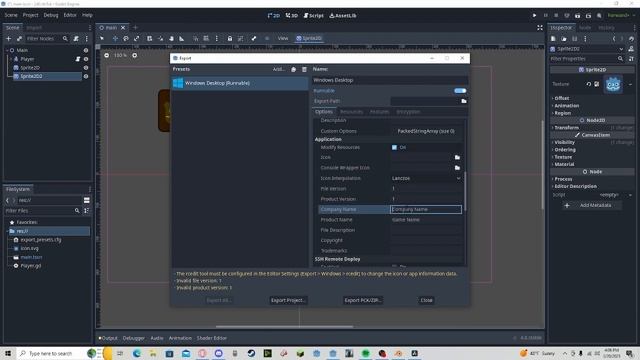This screenshot has width=640, height=360.
Task: Click the export options vertical scrollbar
Action: pyautogui.click(x=465, y=192)
